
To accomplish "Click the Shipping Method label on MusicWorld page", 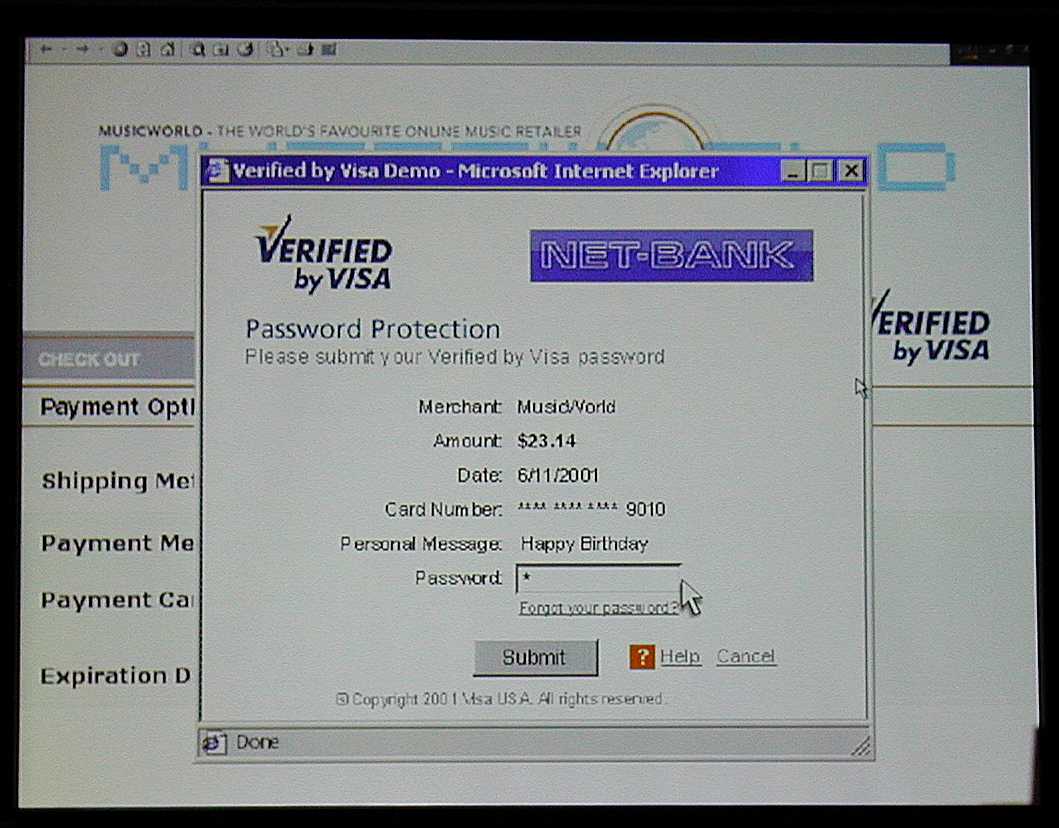I will pyautogui.click(x=118, y=481).
